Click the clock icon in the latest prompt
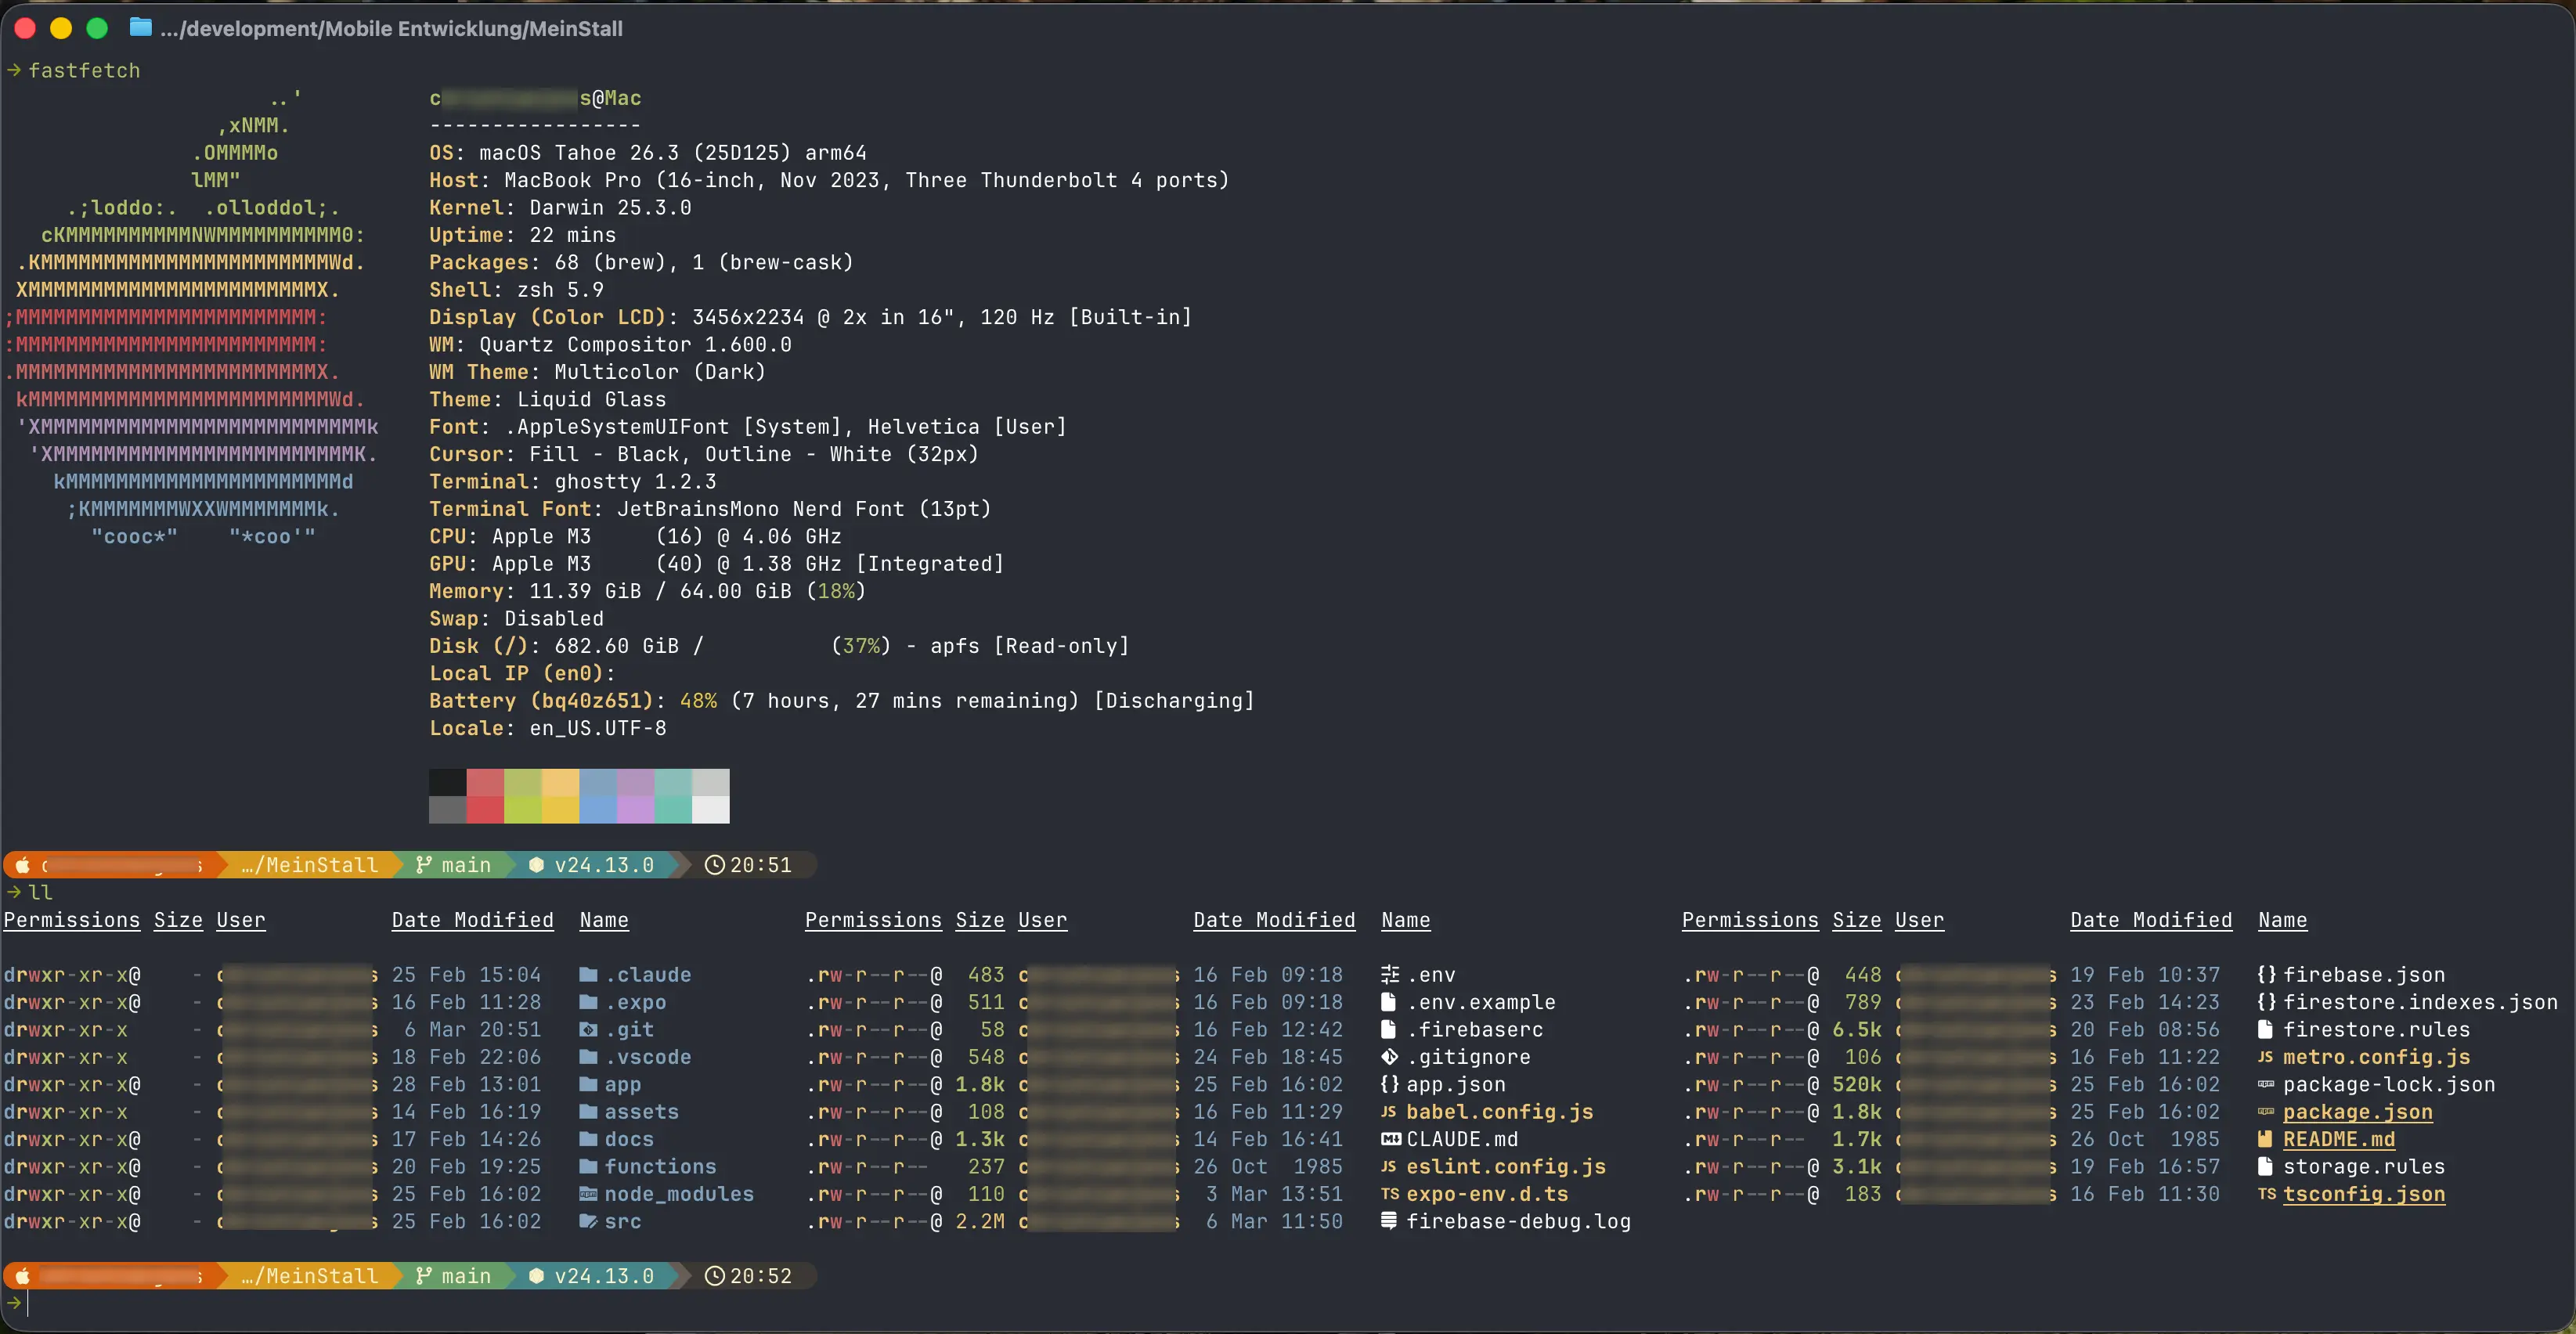The height and width of the screenshot is (1334, 2576). point(715,1276)
